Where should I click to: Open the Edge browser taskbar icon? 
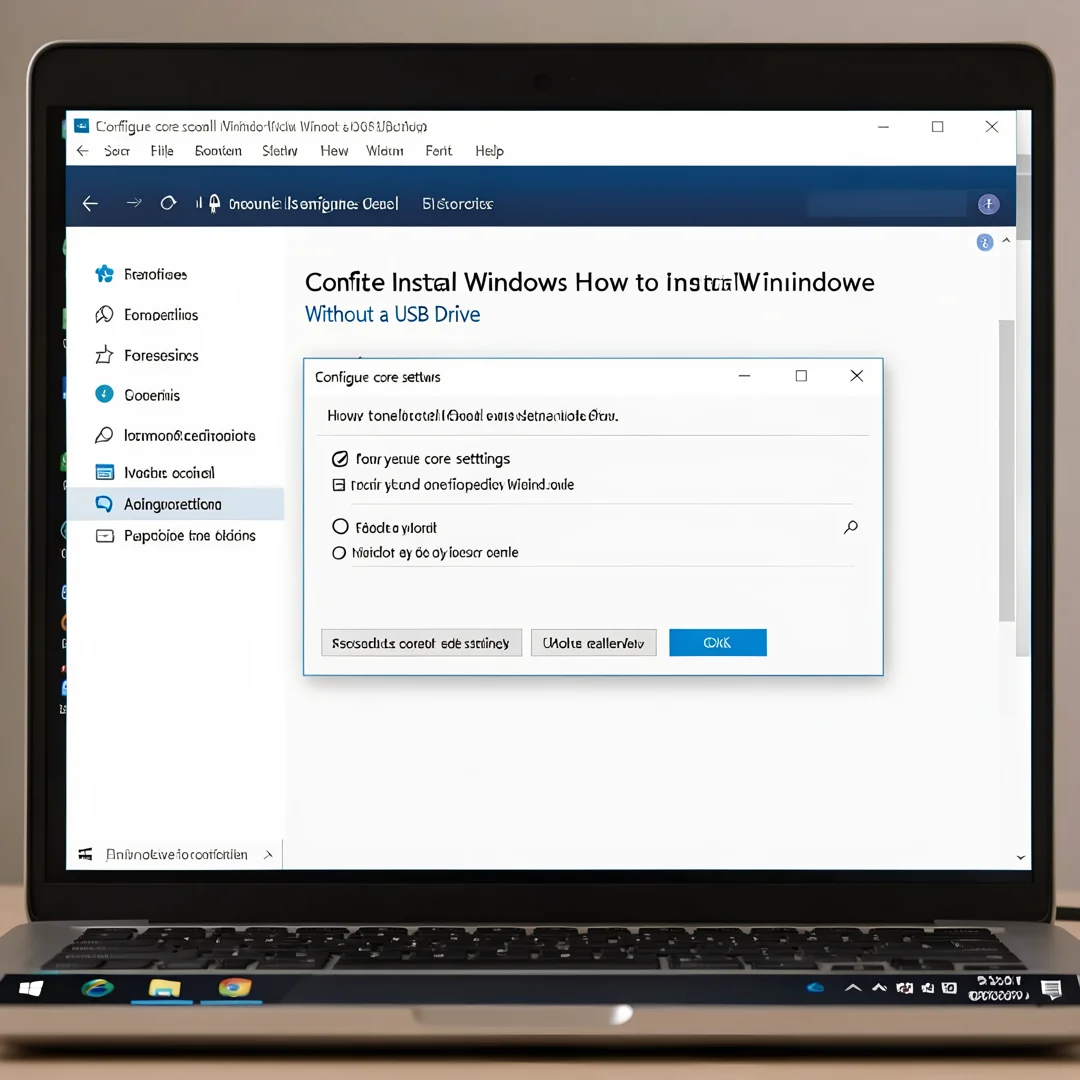[x=98, y=988]
